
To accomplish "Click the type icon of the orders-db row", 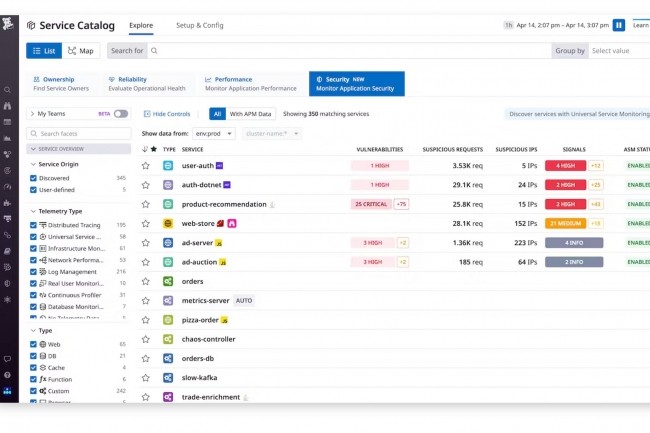I will click(x=168, y=358).
